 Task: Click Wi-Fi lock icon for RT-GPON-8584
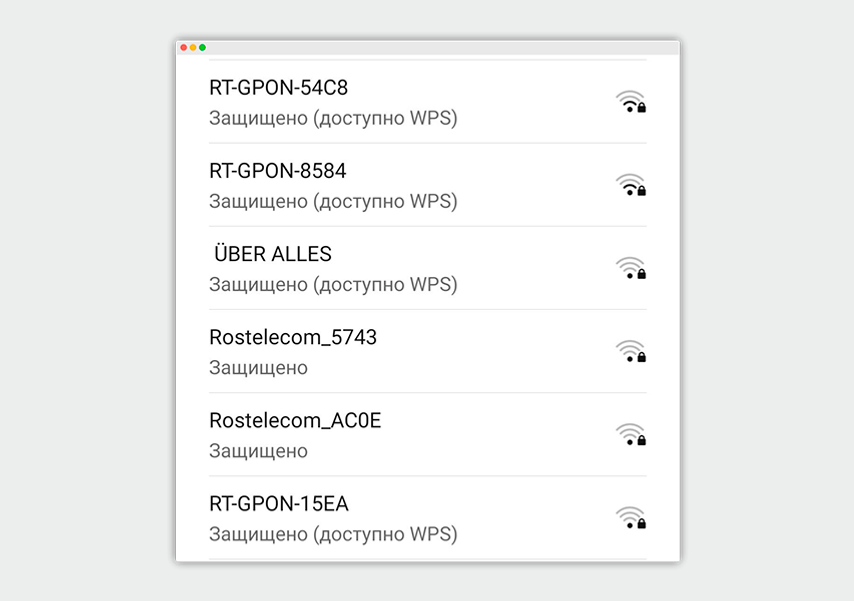click(x=631, y=185)
